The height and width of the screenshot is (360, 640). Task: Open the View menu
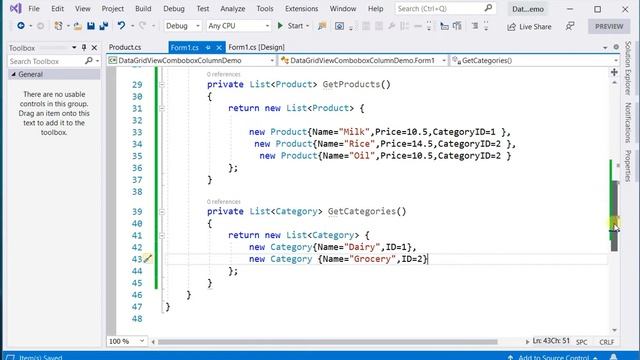82,9
